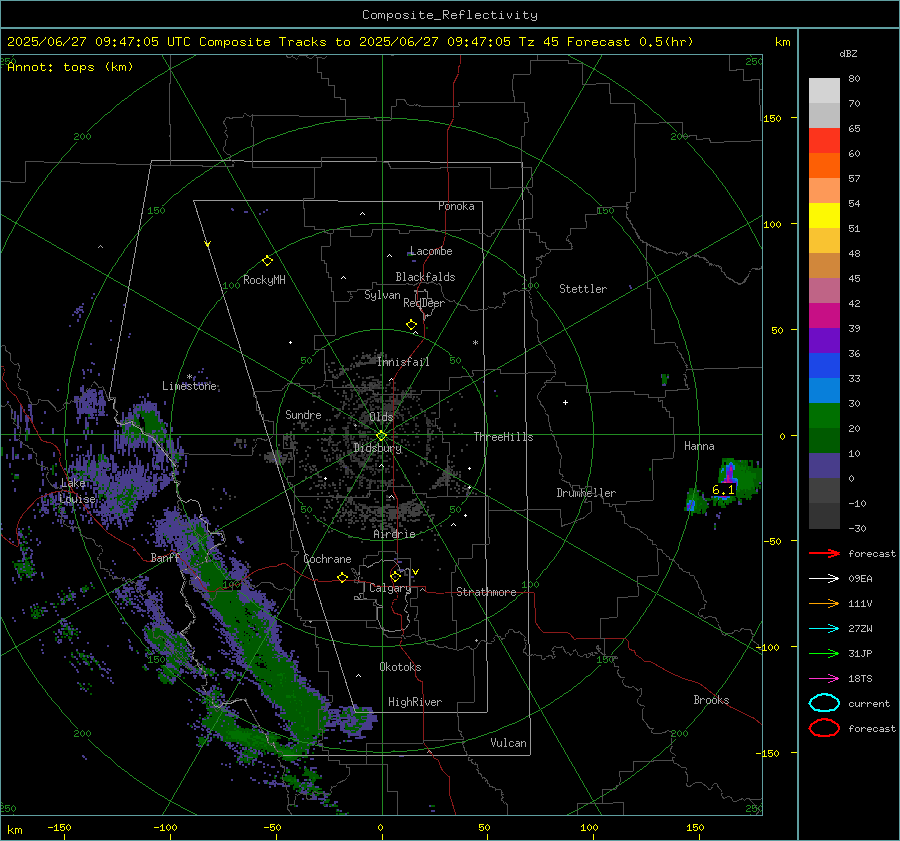
Task: Click the 'Forecast 0.5(hr)' header text
Action: click(x=630, y=42)
